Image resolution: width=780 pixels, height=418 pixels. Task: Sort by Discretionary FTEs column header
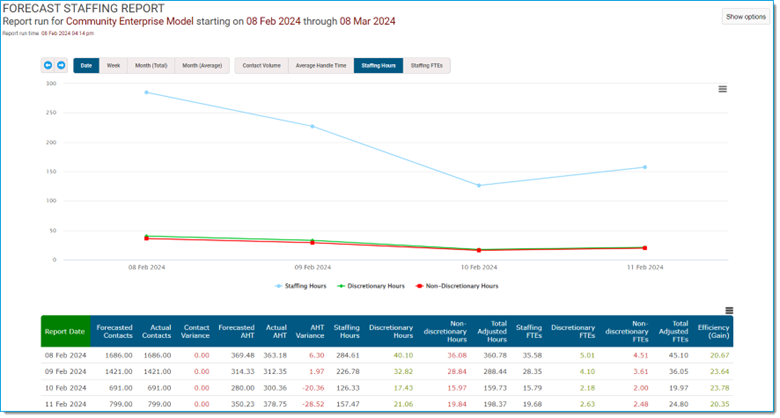(x=573, y=331)
